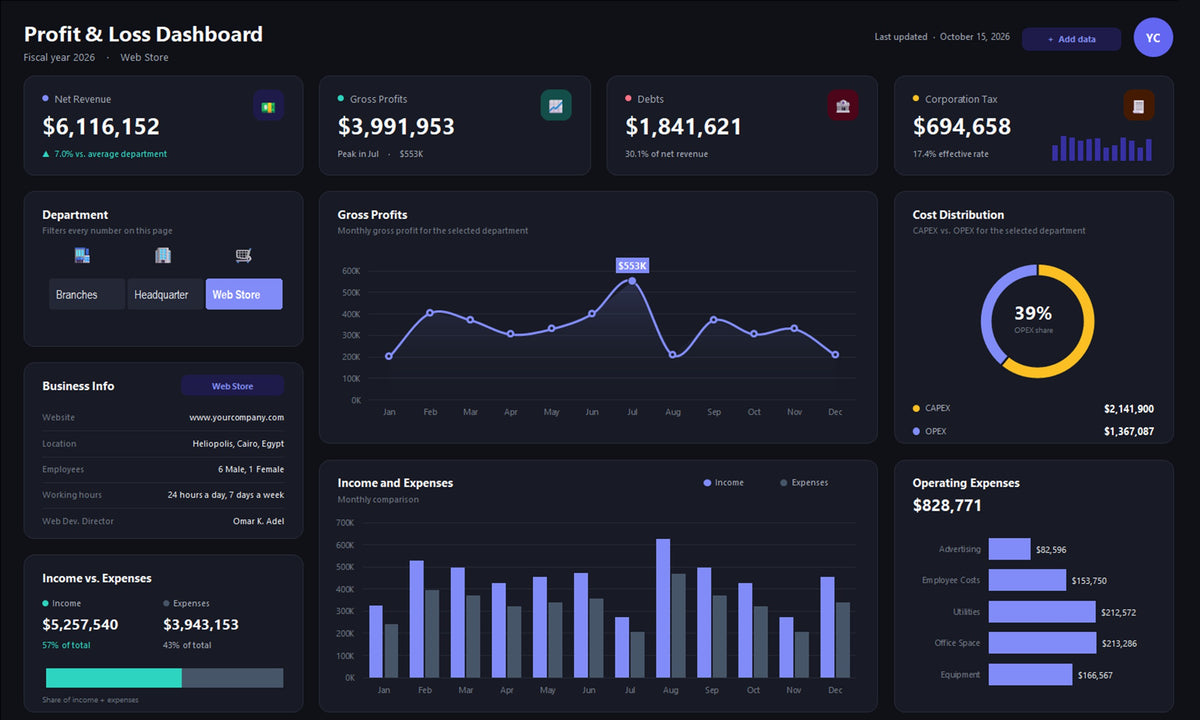This screenshot has height=720, width=1200.
Task: Click the Corporation Tax document icon
Action: pyautogui.click(x=1139, y=105)
